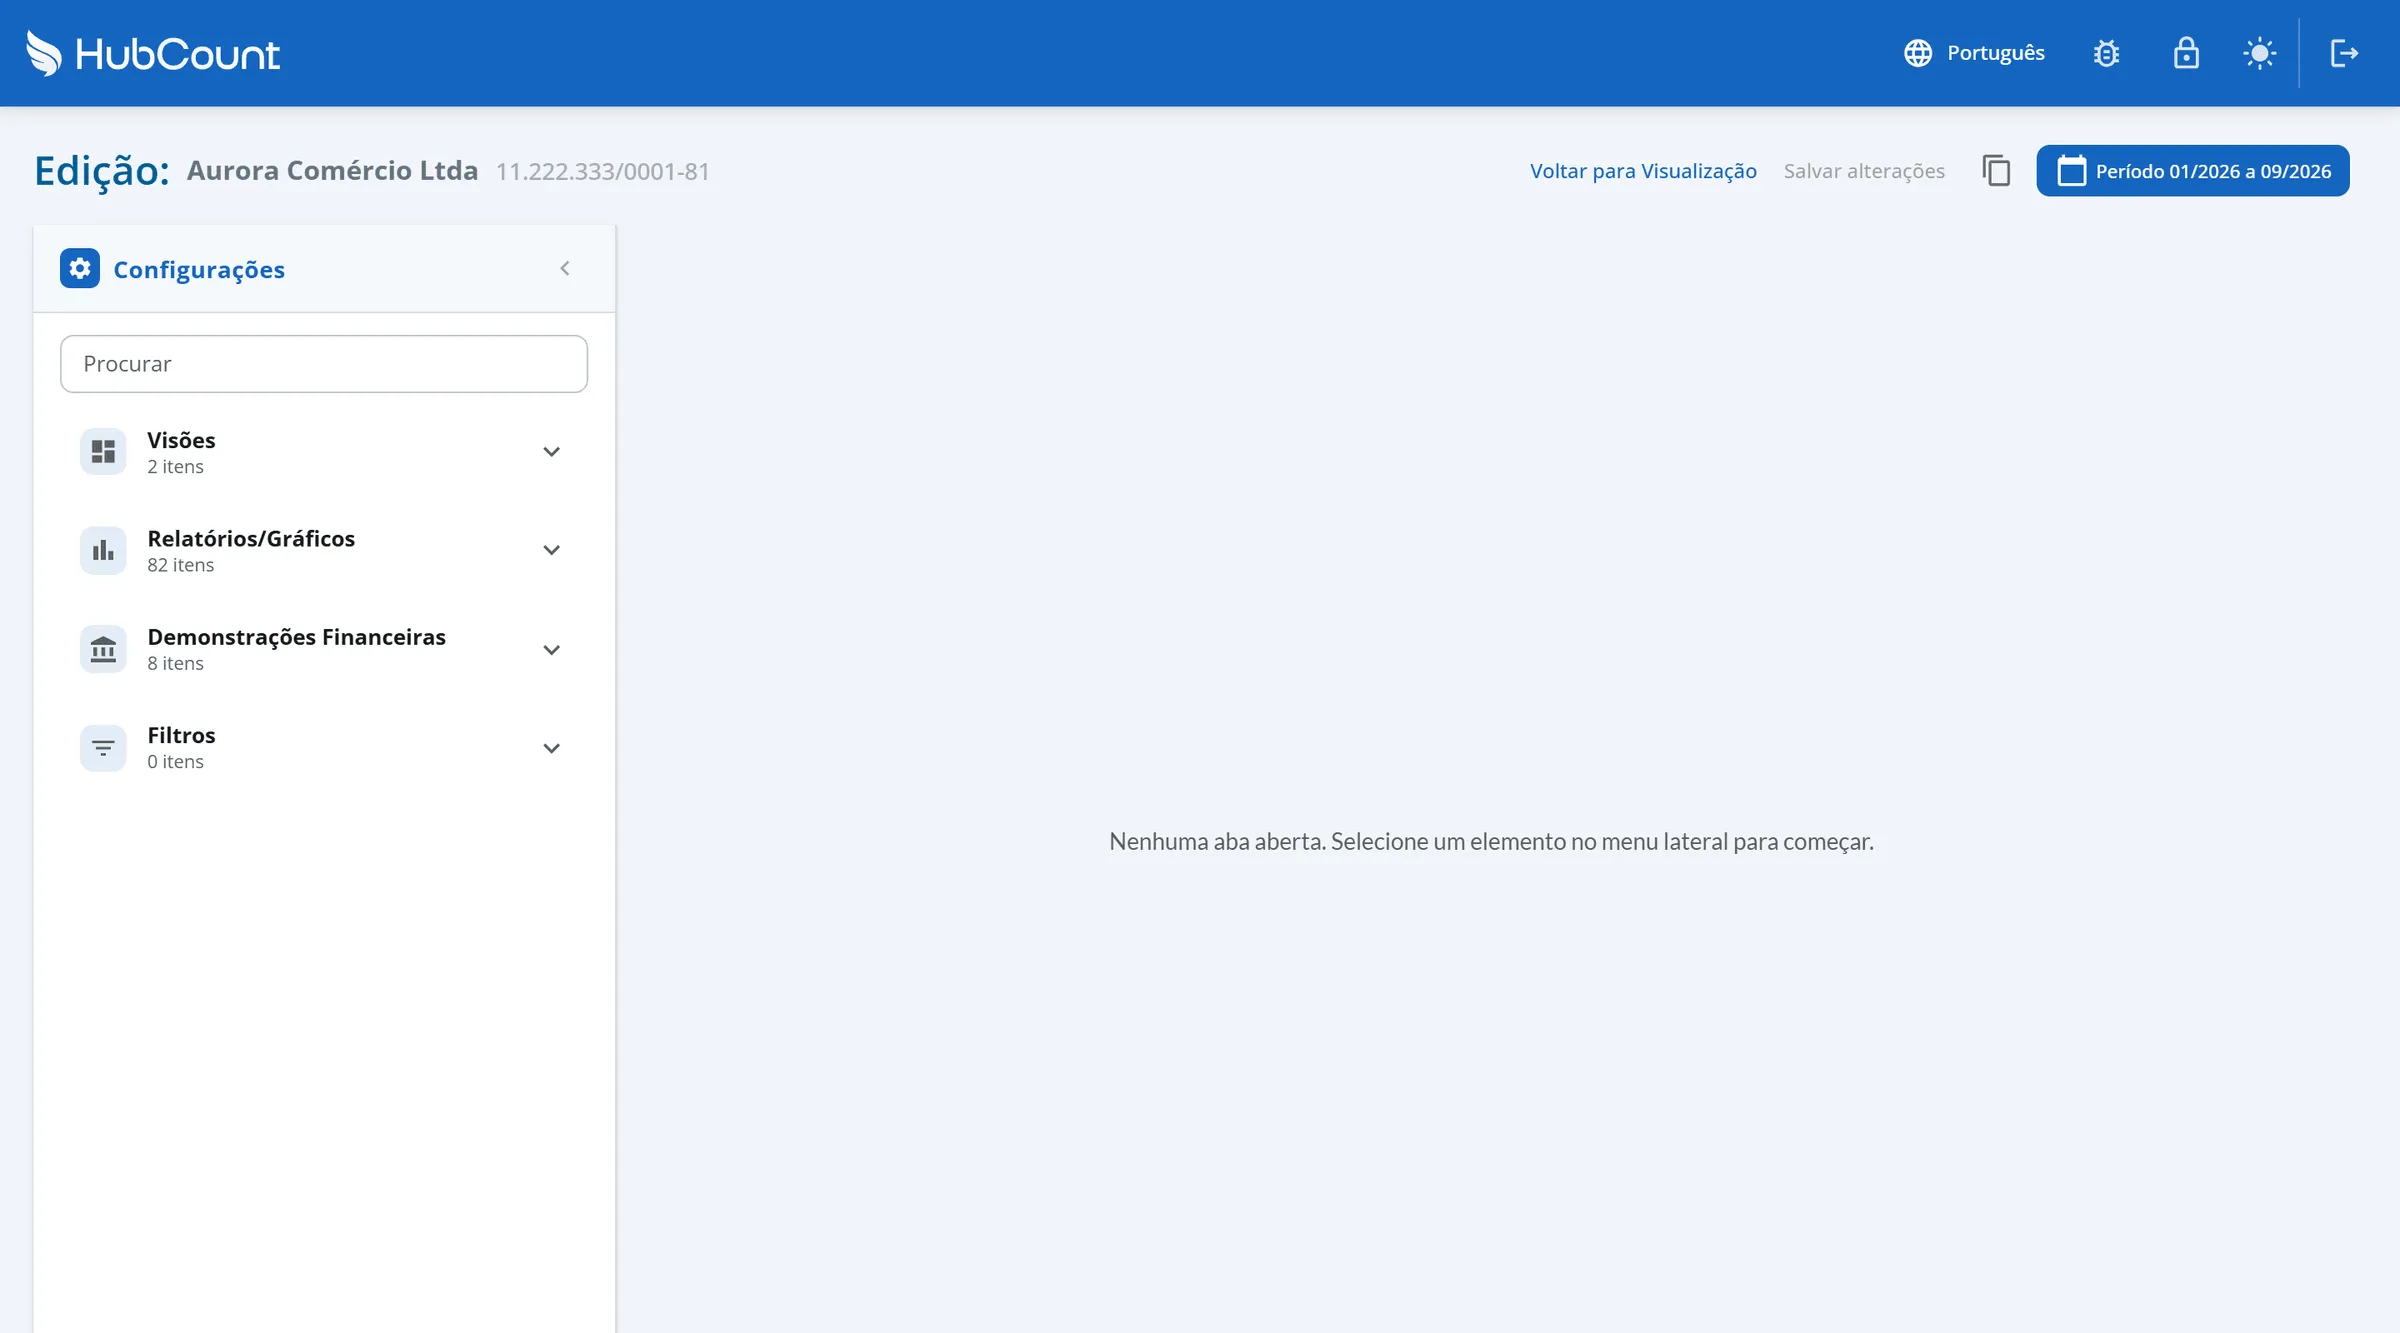2400x1333 pixels.
Task: Collapse the Configurações side panel arrow
Action: point(565,268)
